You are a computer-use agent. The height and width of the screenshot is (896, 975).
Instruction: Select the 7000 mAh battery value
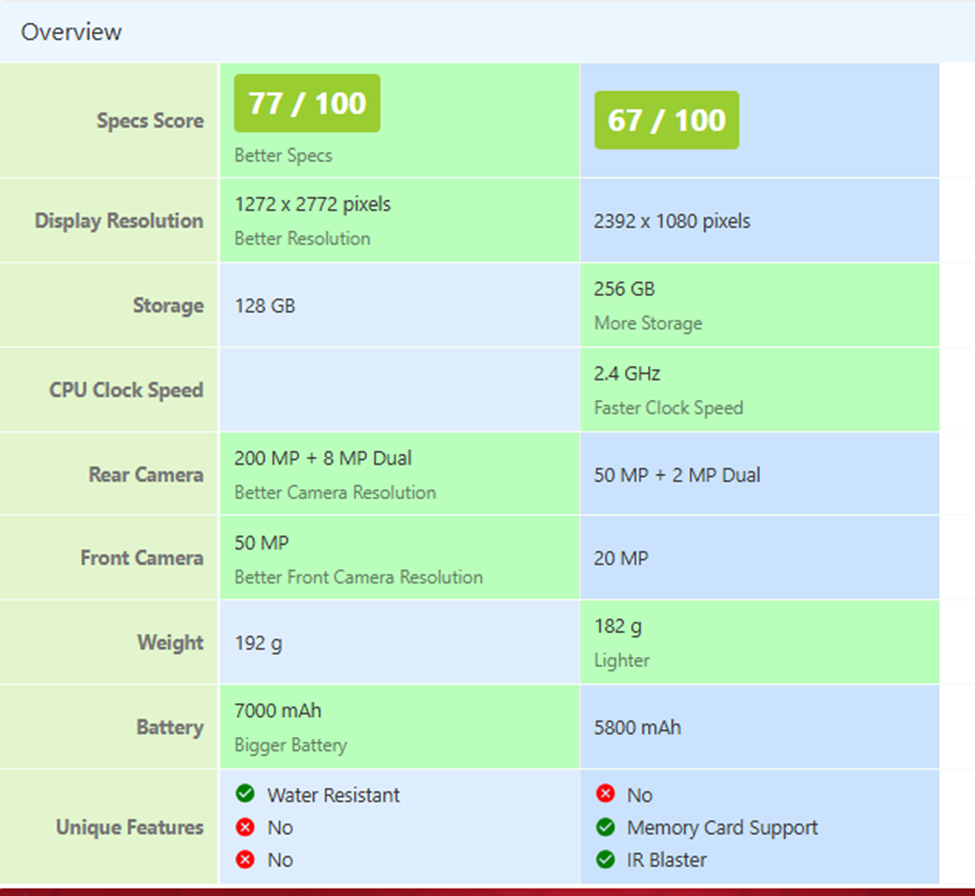pos(278,711)
